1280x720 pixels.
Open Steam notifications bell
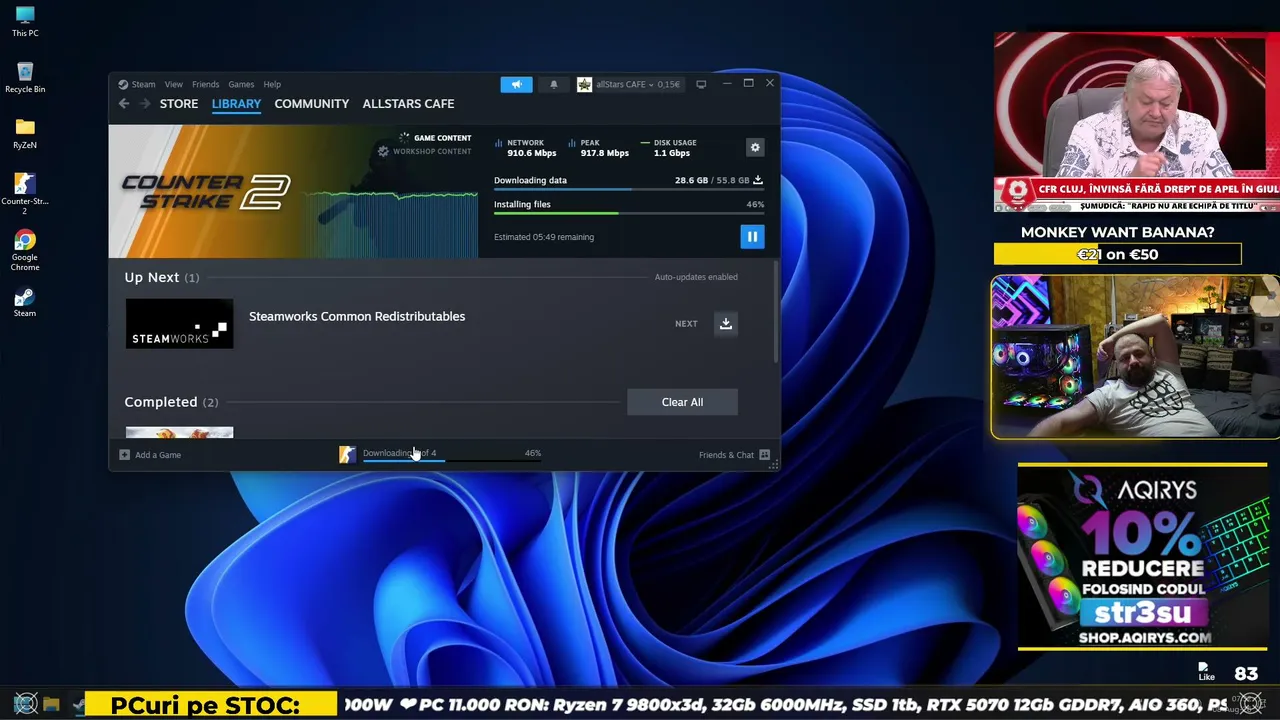pos(554,85)
